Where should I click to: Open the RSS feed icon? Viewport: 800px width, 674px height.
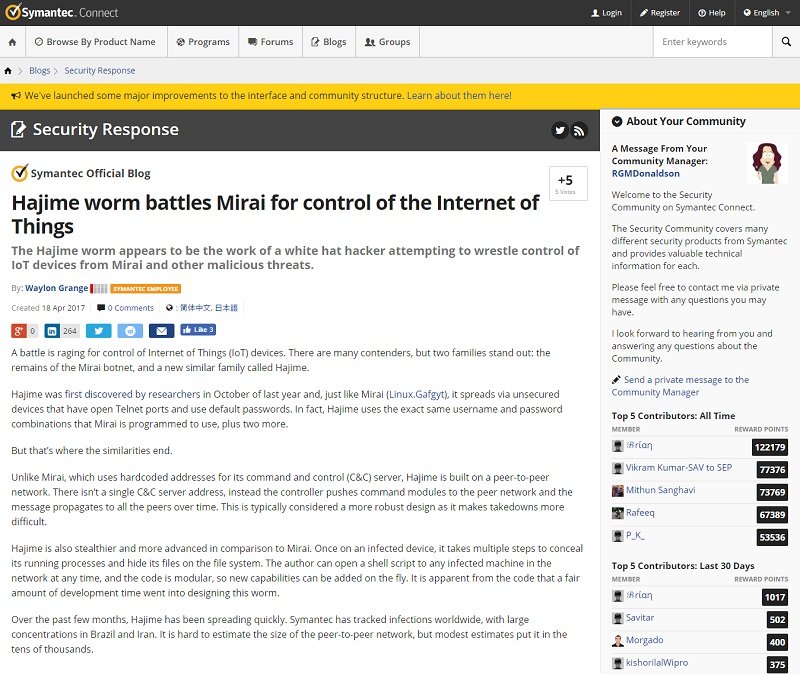[579, 131]
